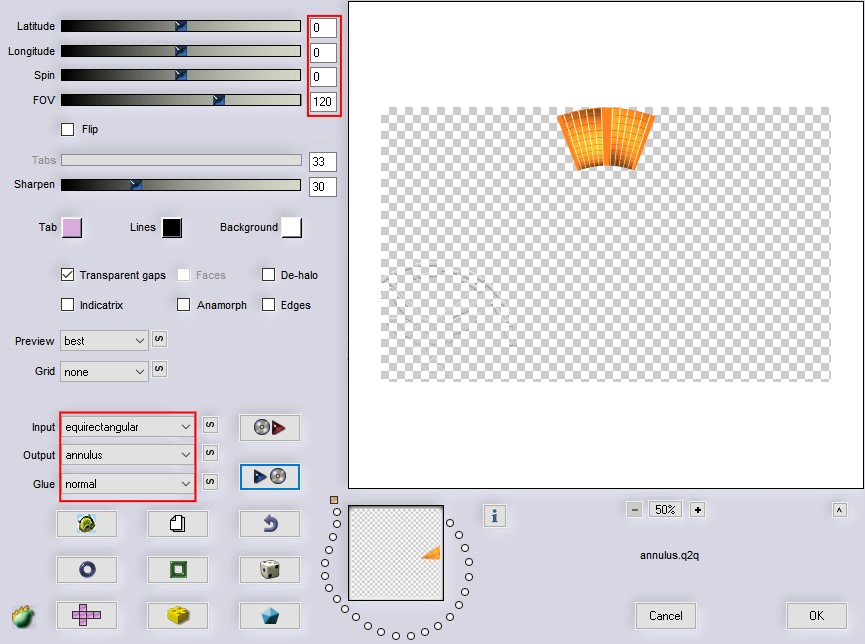Confirm with the OK button
865x644 pixels.
pyautogui.click(x=816, y=615)
